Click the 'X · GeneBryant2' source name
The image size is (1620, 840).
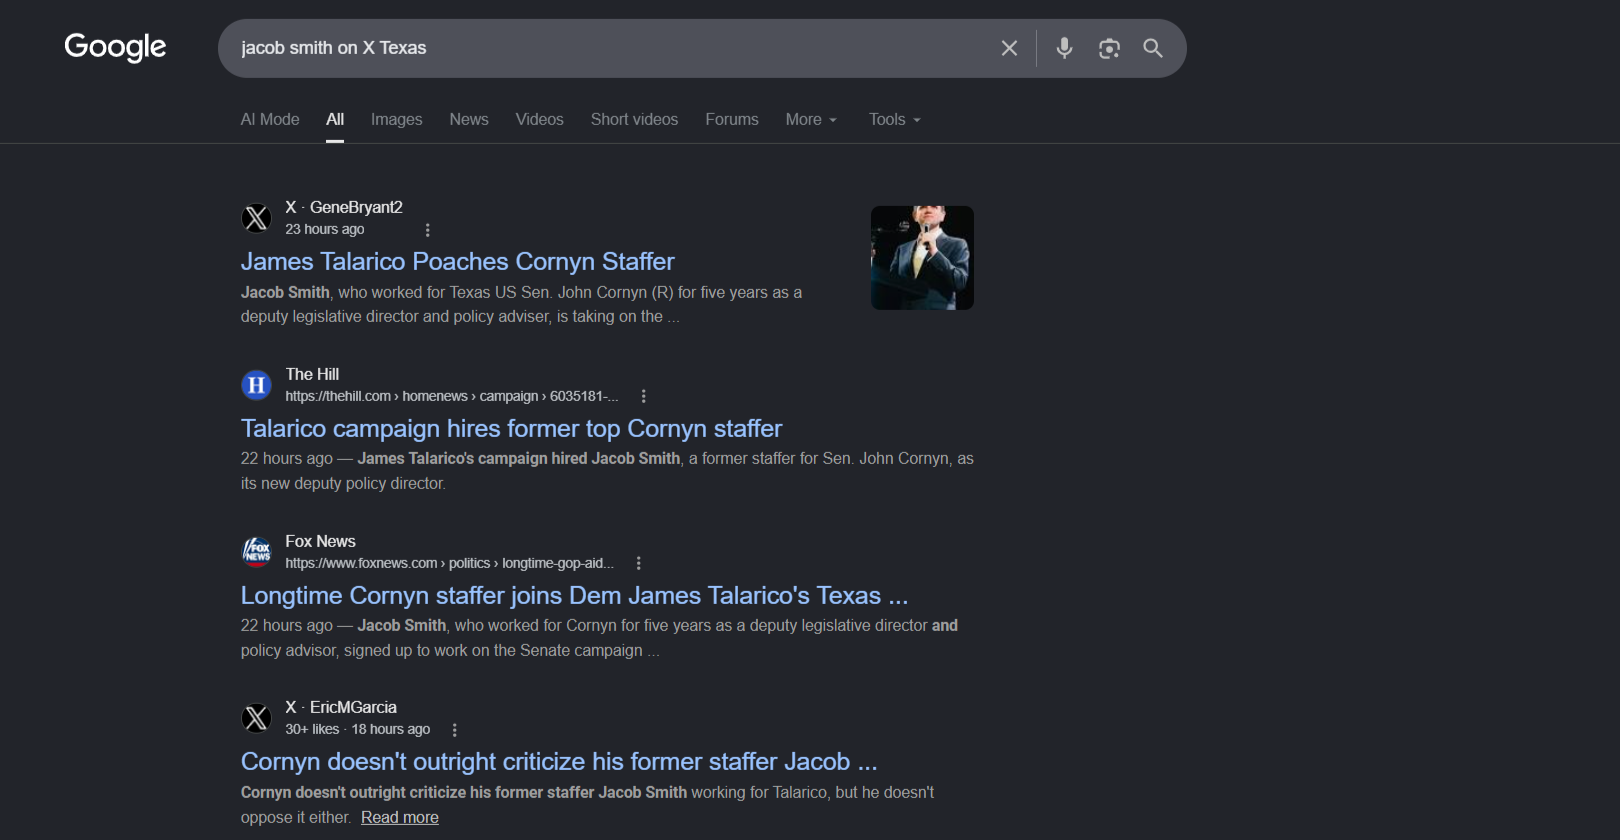[344, 207]
